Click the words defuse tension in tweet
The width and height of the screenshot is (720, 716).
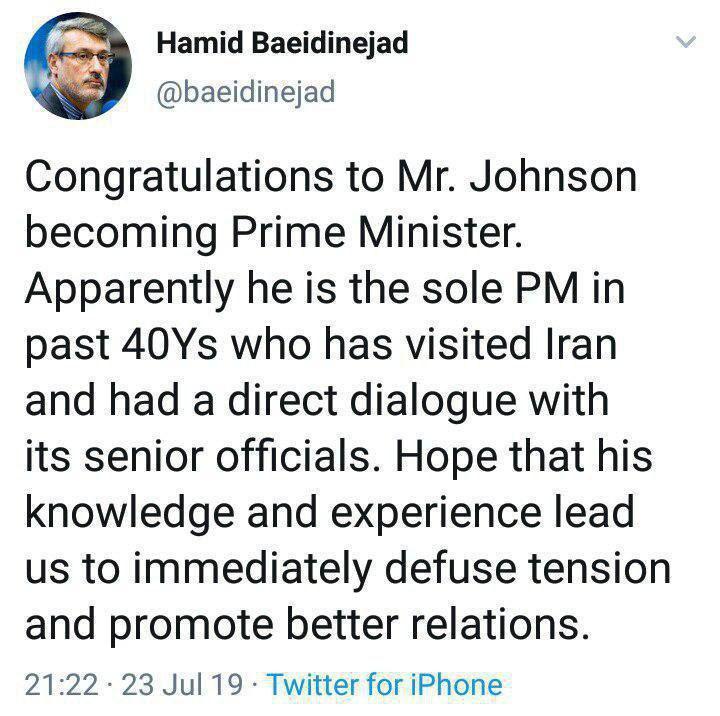tap(528, 569)
